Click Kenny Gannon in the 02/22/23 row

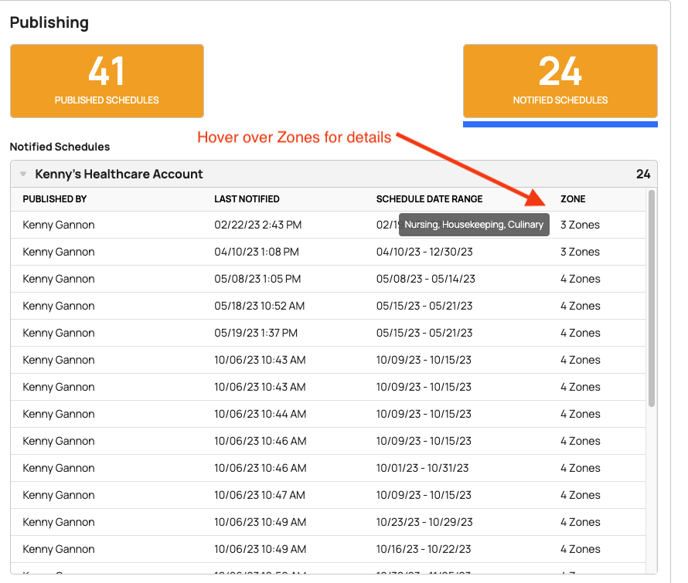tap(58, 225)
